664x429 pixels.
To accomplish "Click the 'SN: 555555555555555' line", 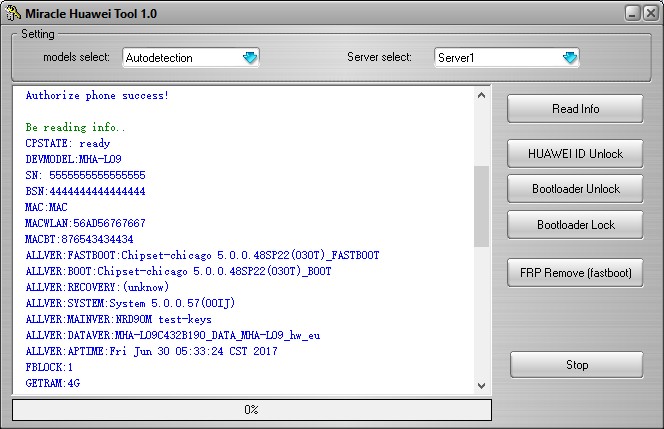I will (x=85, y=175).
